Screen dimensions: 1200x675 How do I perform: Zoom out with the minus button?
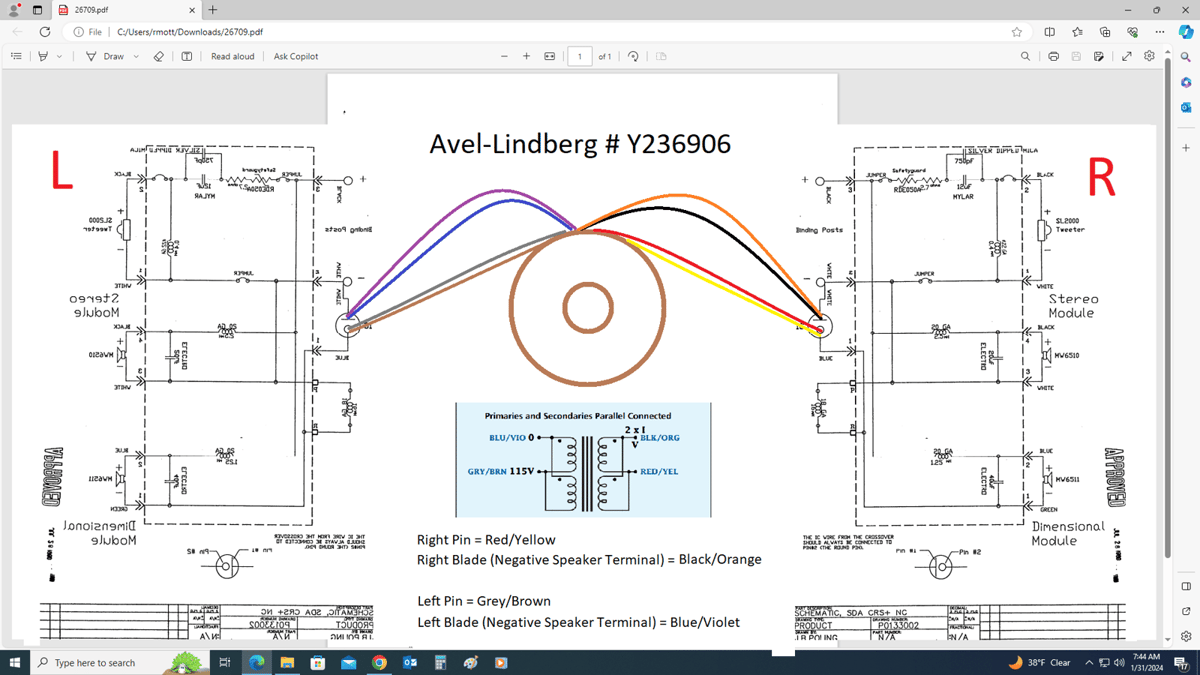click(x=504, y=57)
